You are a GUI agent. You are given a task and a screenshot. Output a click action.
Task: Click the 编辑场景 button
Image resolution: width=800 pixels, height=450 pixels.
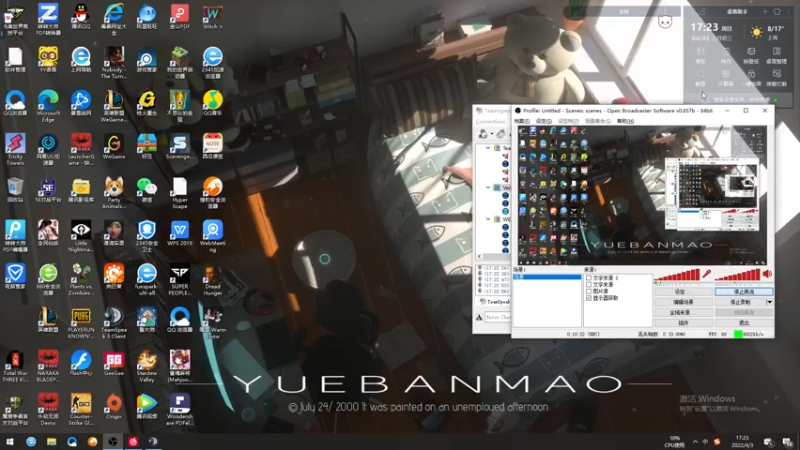coord(683,302)
